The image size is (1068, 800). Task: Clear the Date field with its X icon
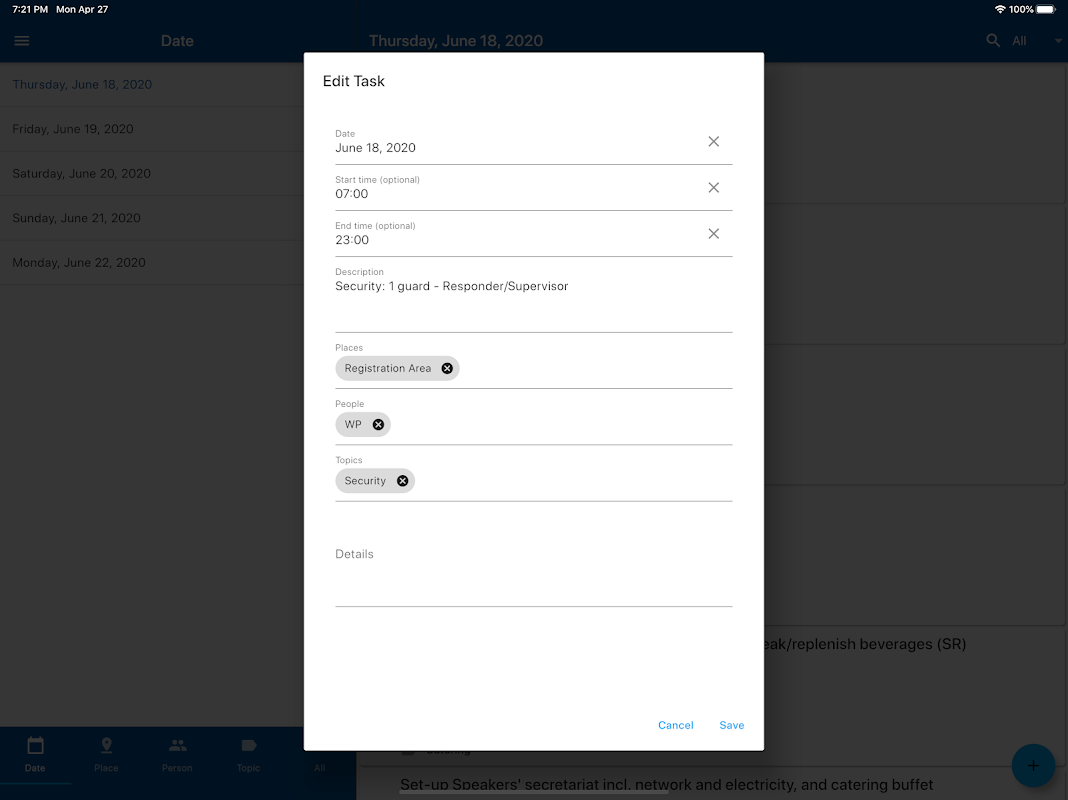click(713, 142)
